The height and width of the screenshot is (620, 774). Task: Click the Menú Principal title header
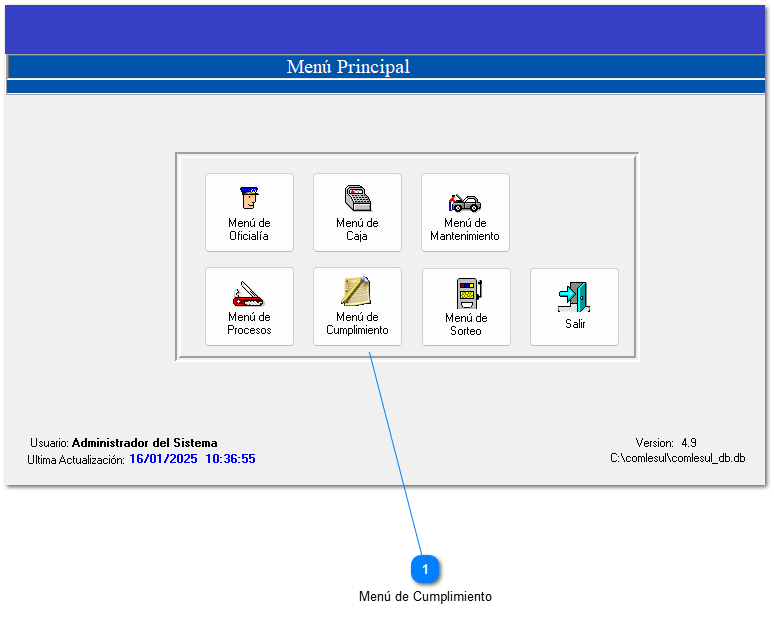pyautogui.click(x=348, y=67)
